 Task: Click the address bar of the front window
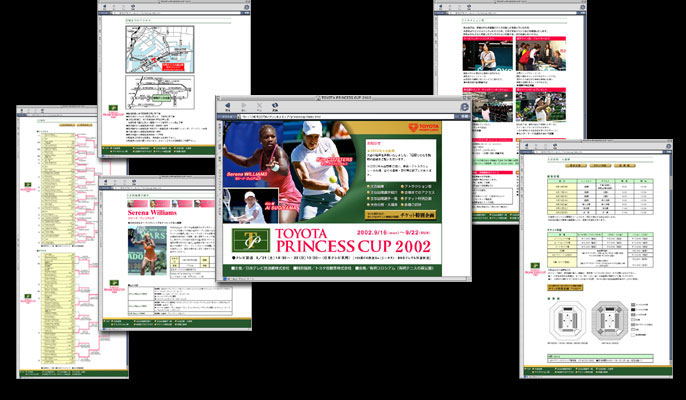(346, 117)
